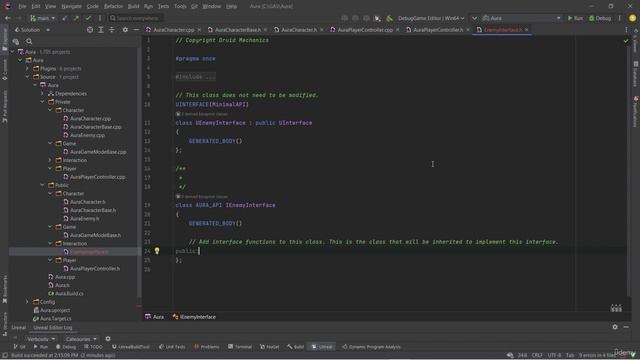Open the NuGet tool window
The height and width of the screenshot is (360, 640).
[269, 347]
